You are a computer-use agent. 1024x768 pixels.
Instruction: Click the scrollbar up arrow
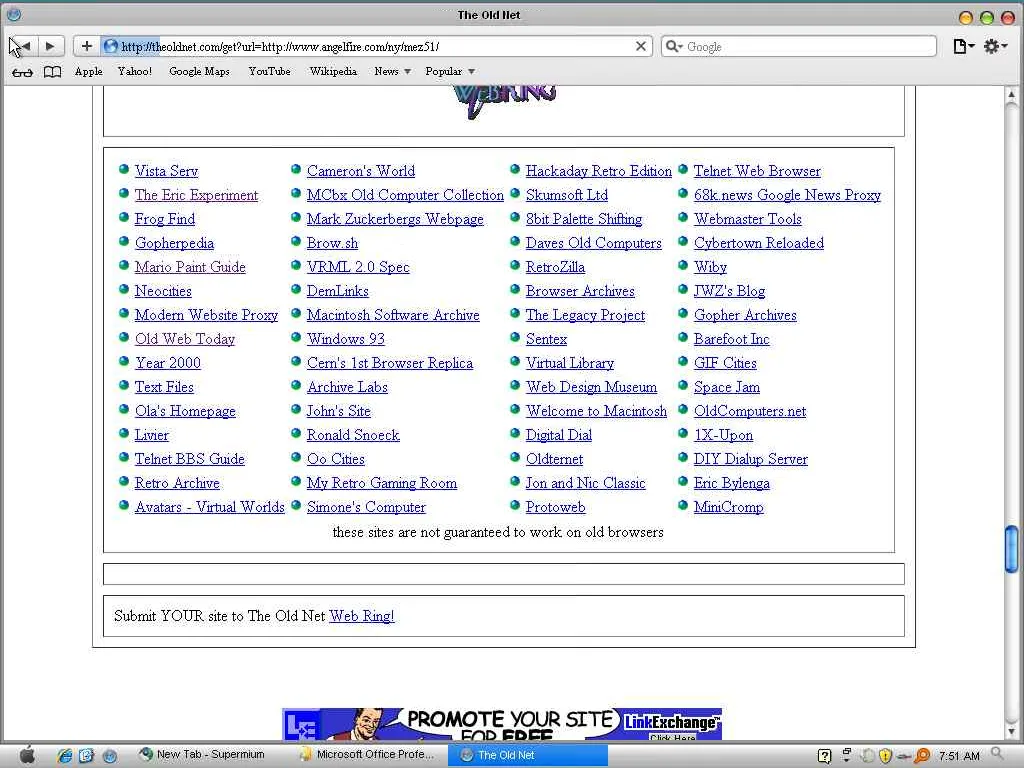pos(1011,95)
